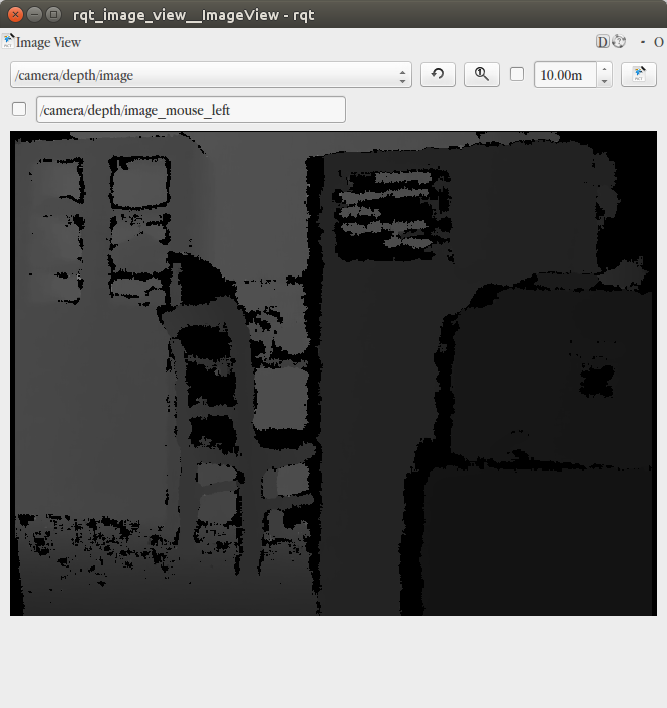Toggle dynamic depth range checkbox
Viewport: 667px width, 708px height.
(517, 75)
